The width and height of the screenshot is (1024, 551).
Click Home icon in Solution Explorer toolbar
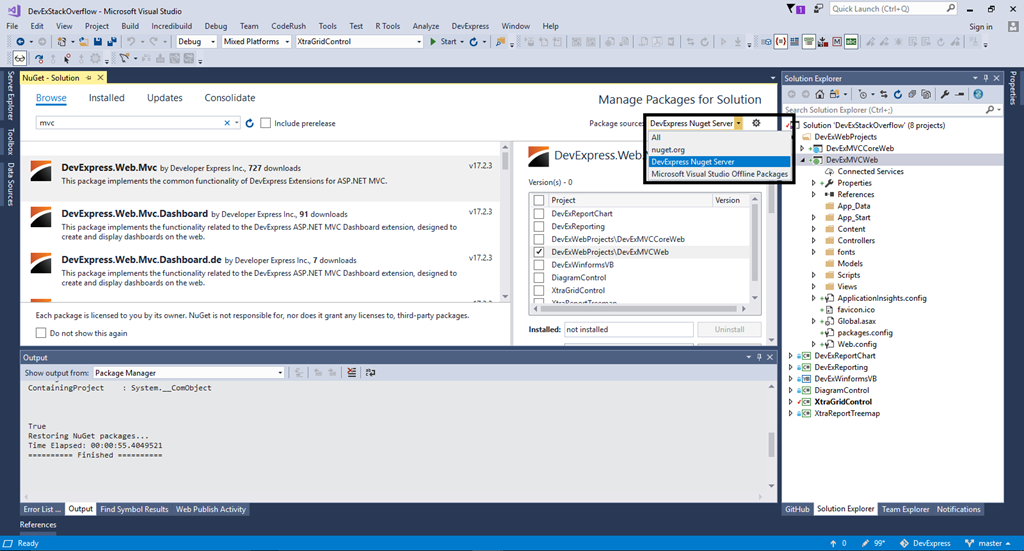coord(820,95)
